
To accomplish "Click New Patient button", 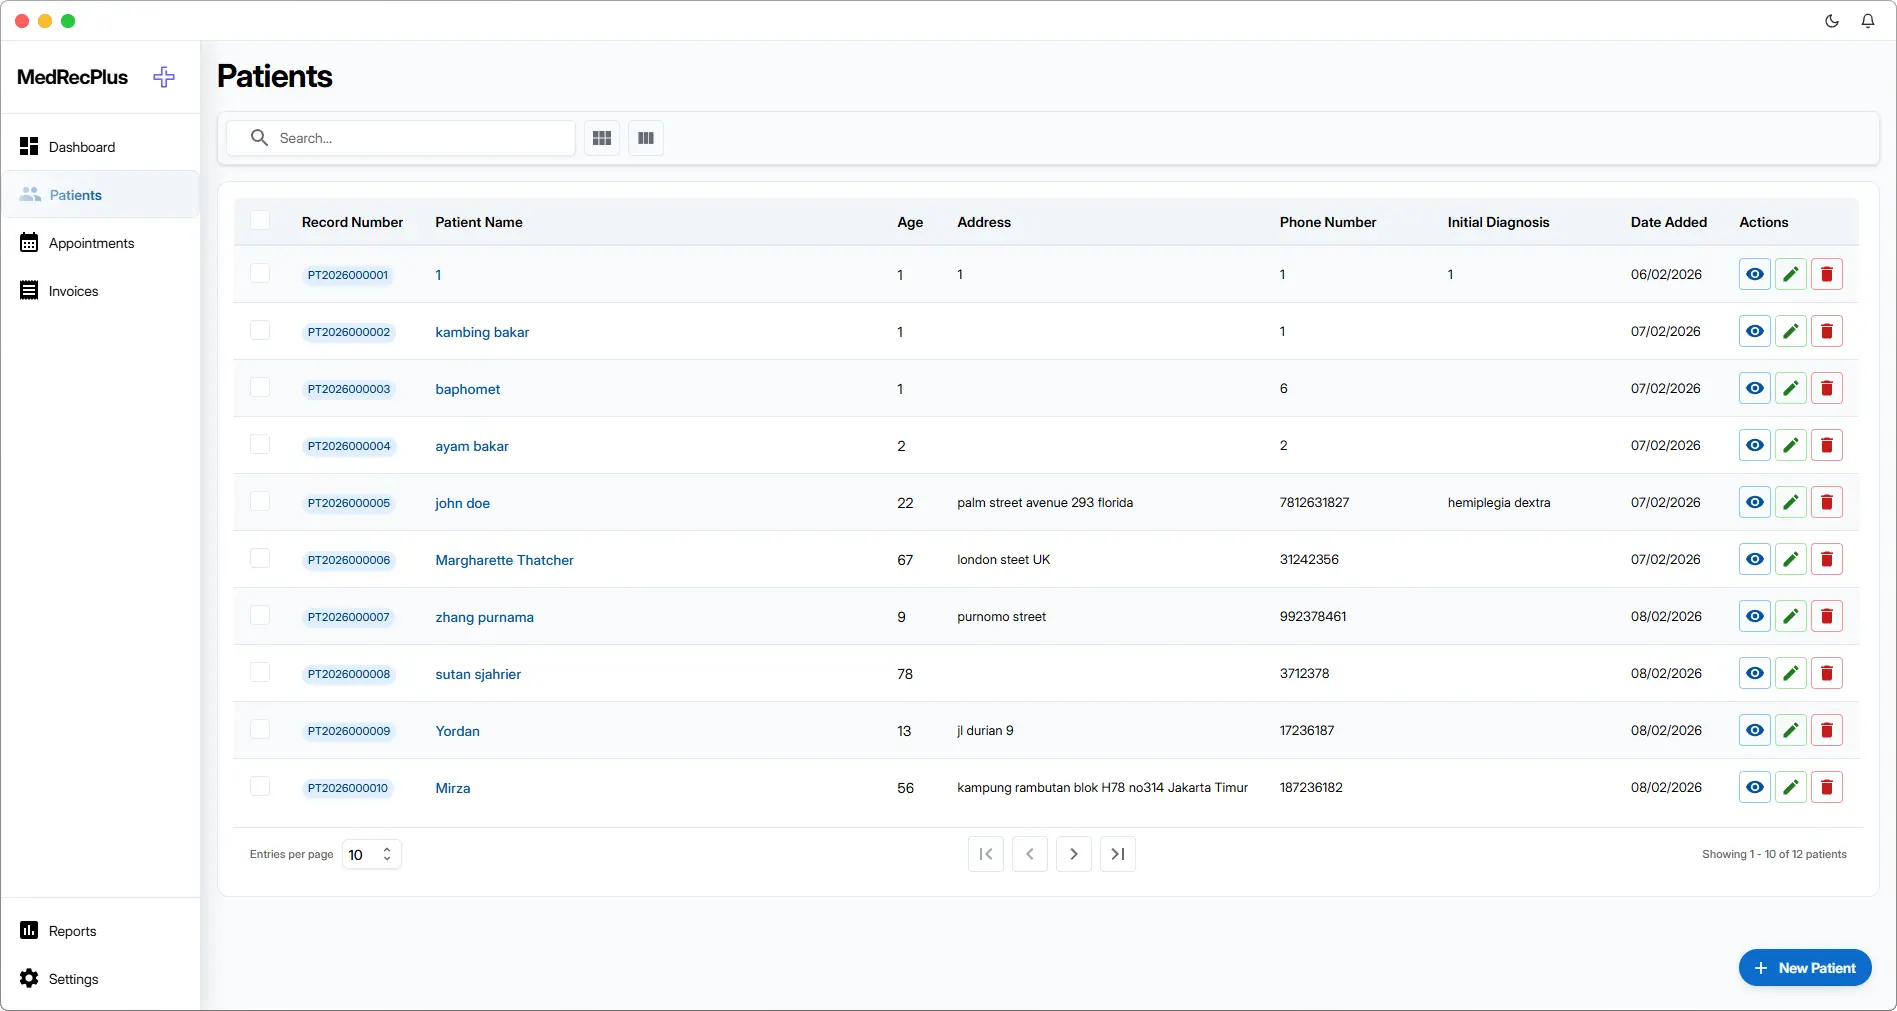I will (x=1805, y=968).
